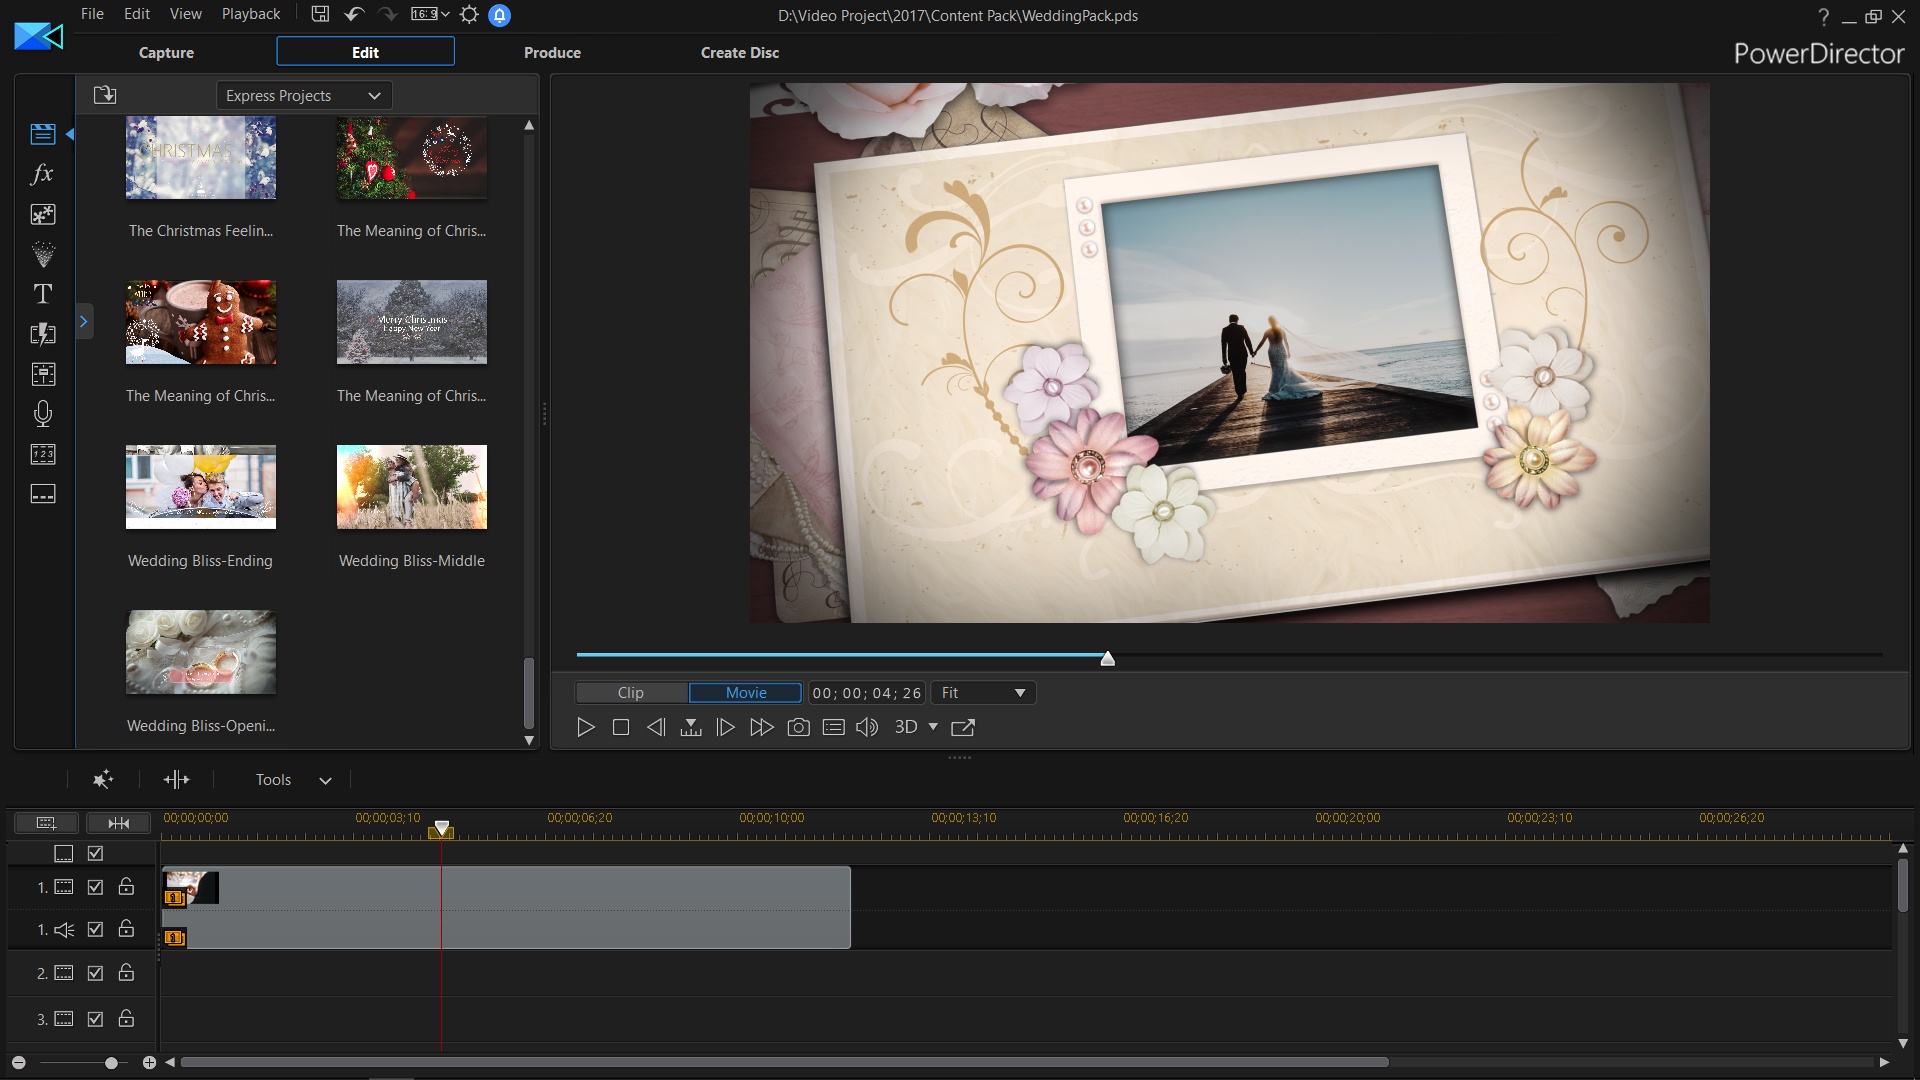
Task: Open the Fit zoom dropdown
Action: (983, 693)
